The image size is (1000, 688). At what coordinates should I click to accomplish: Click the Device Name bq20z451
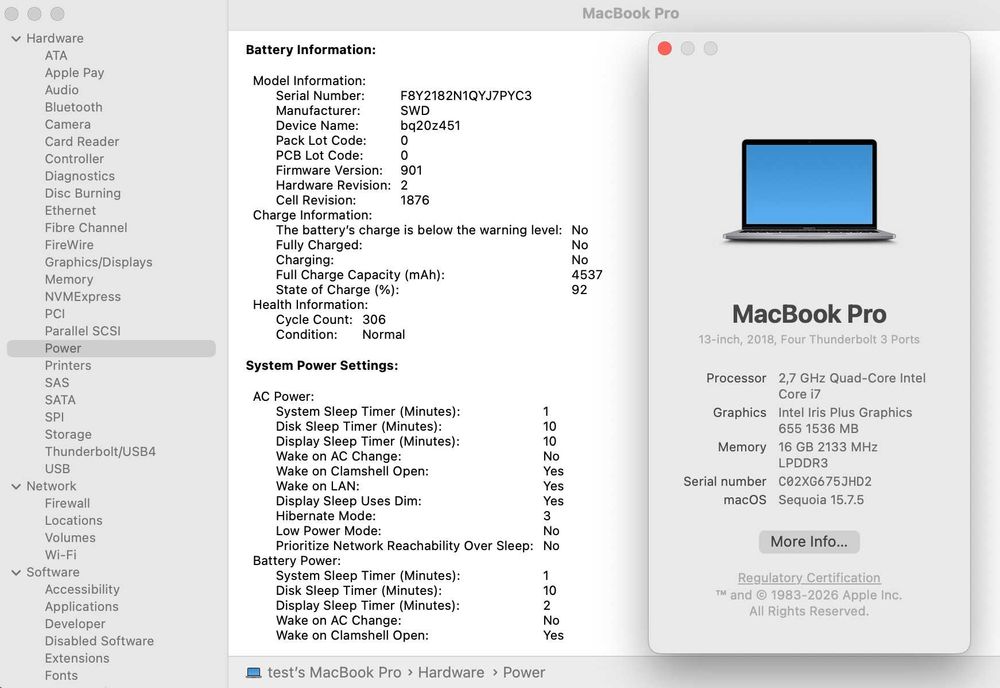coord(430,126)
